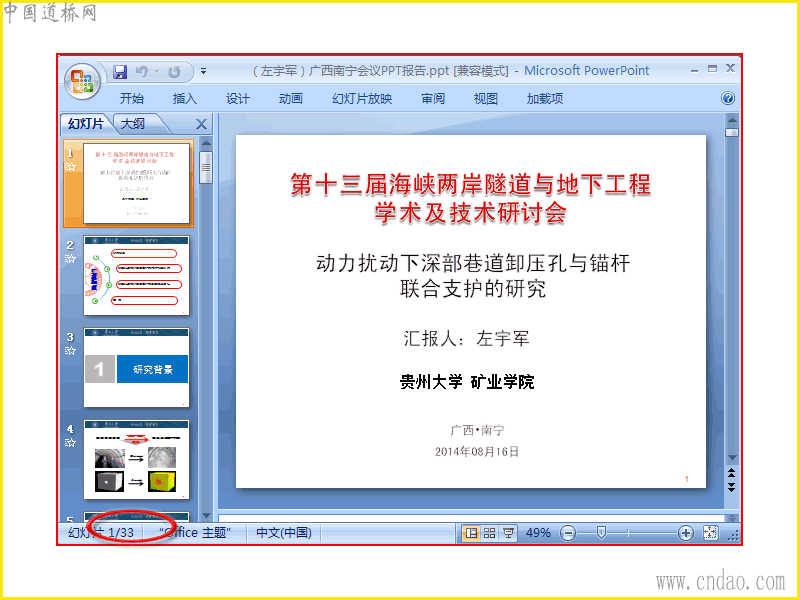Image resolution: width=800 pixels, height=600 pixels.
Task: Select slide 3 thumbnail 研究背景
Action: coord(136,367)
